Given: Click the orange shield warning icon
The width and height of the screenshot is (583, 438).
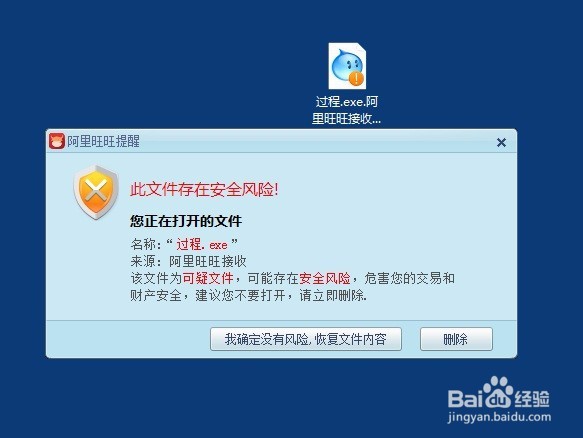Looking at the screenshot, I should 96,192.
